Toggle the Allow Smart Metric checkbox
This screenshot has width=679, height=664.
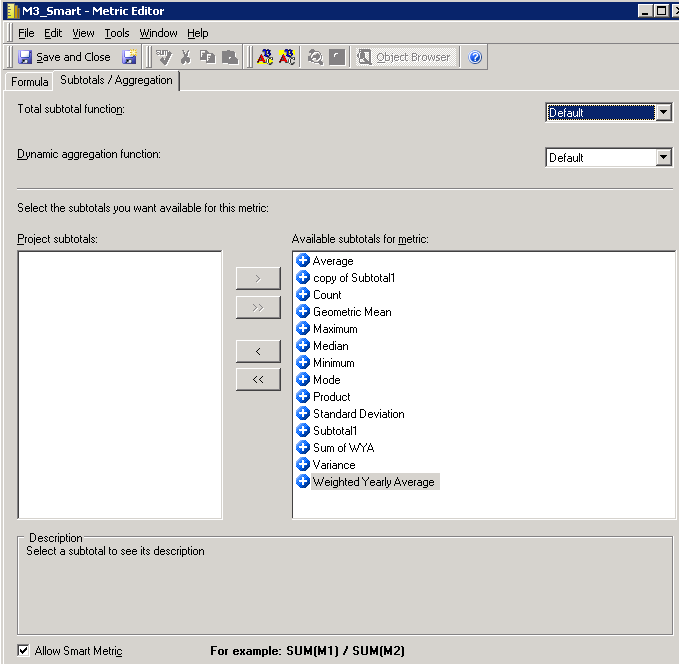(24, 651)
